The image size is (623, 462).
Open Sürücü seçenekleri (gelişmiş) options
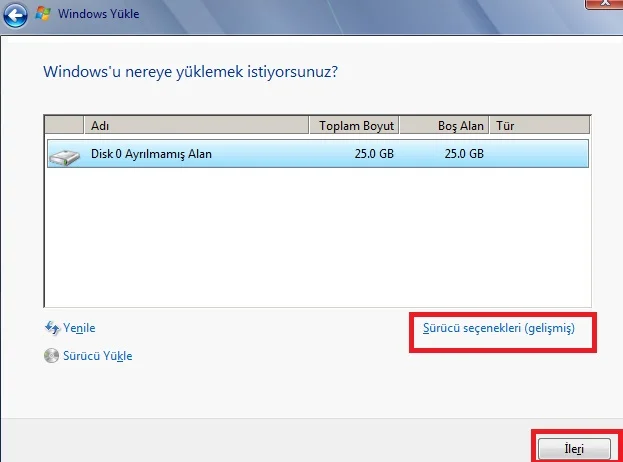tap(498, 328)
